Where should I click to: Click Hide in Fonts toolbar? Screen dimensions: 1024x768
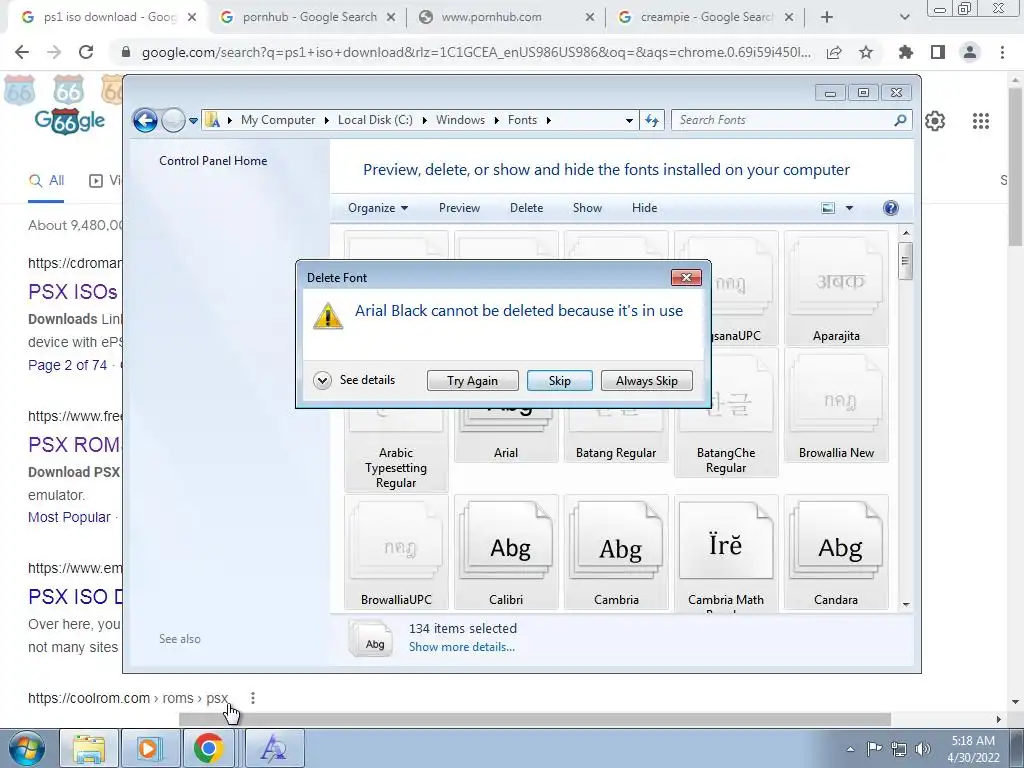(645, 208)
